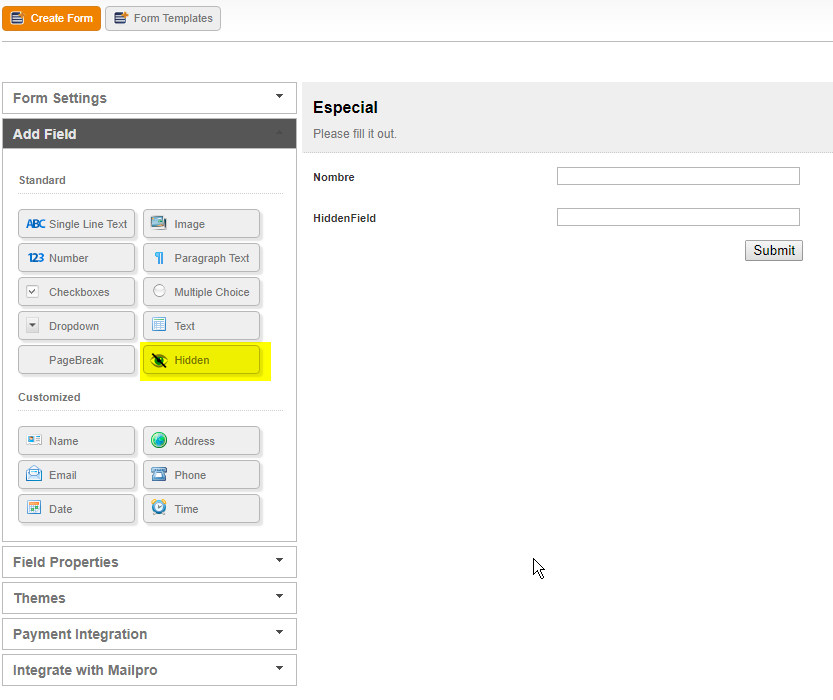
Task: Add a PageBreak field
Action: coord(76,360)
